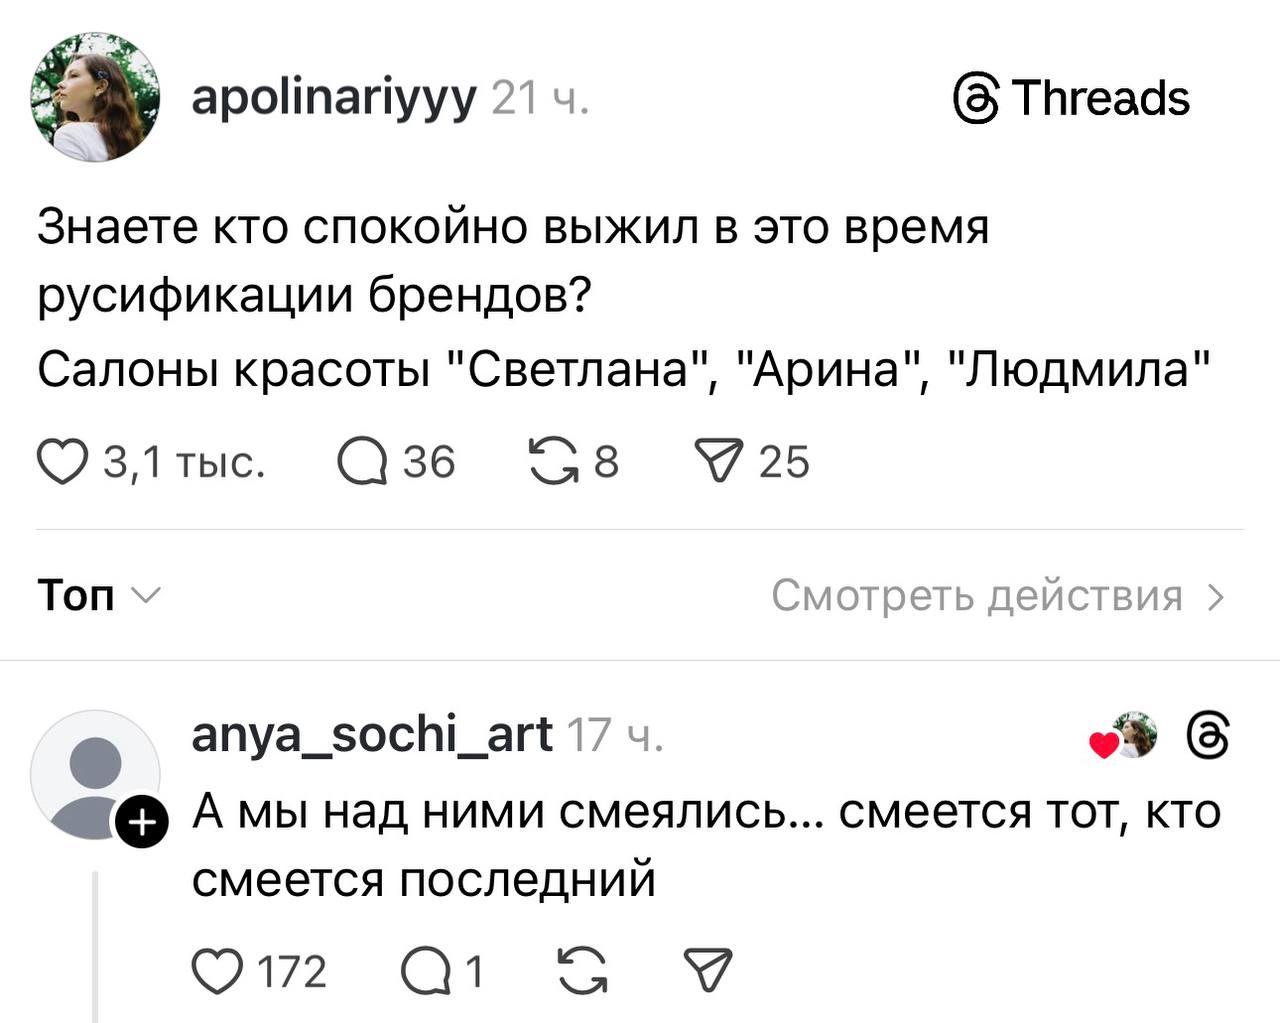Share the post via the send icon
Viewport: 1280px width, 1023px height.
tap(722, 462)
